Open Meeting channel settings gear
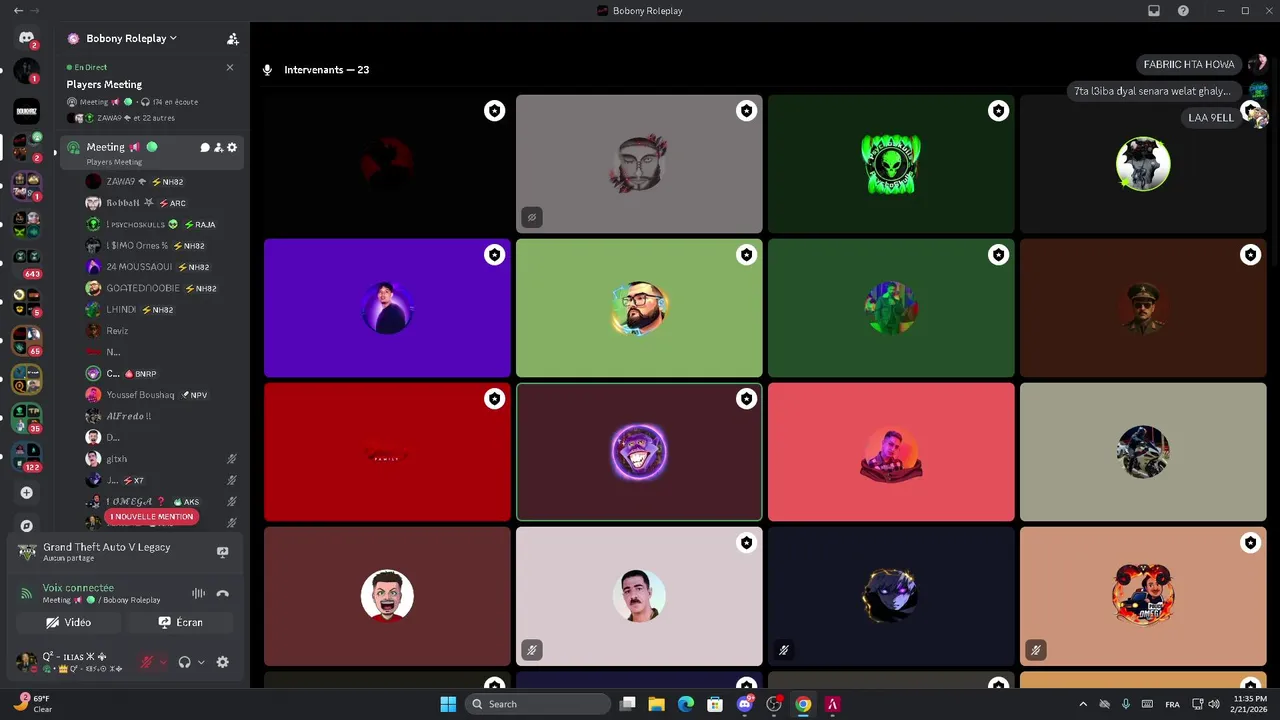 pos(232,148)
